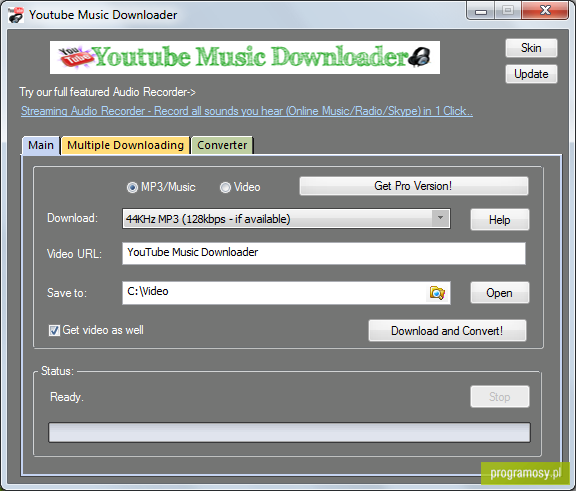Click the 'Save to:' label
The height and width of the screenshot is (491, 576).
click(67, 293)
